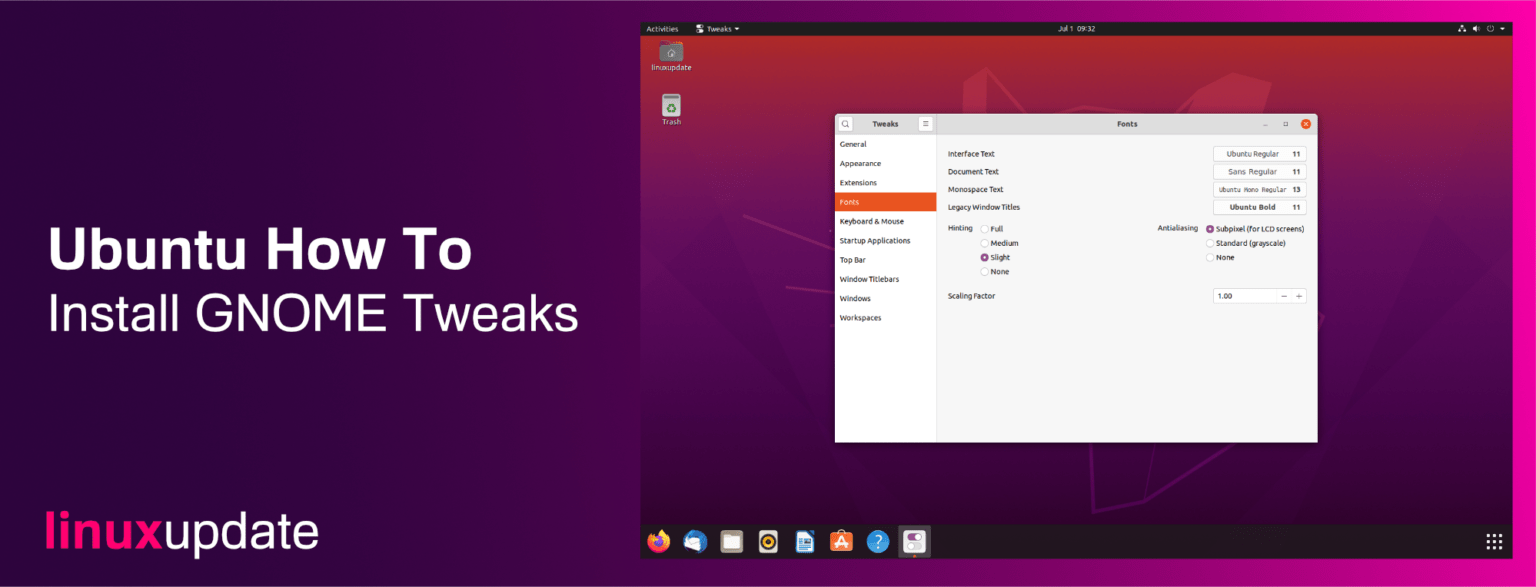Open the Files manager dock icon

click(732, 542)
